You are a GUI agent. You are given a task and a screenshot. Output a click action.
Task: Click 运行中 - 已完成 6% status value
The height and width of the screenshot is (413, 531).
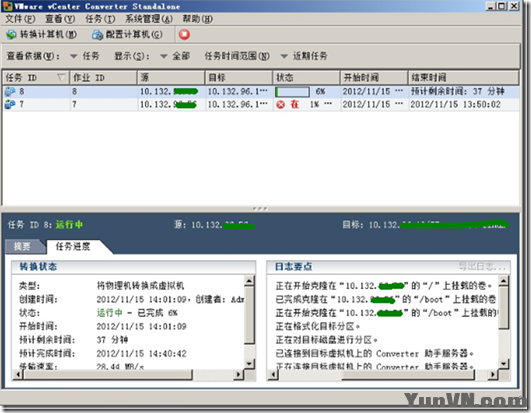[137, 313]
